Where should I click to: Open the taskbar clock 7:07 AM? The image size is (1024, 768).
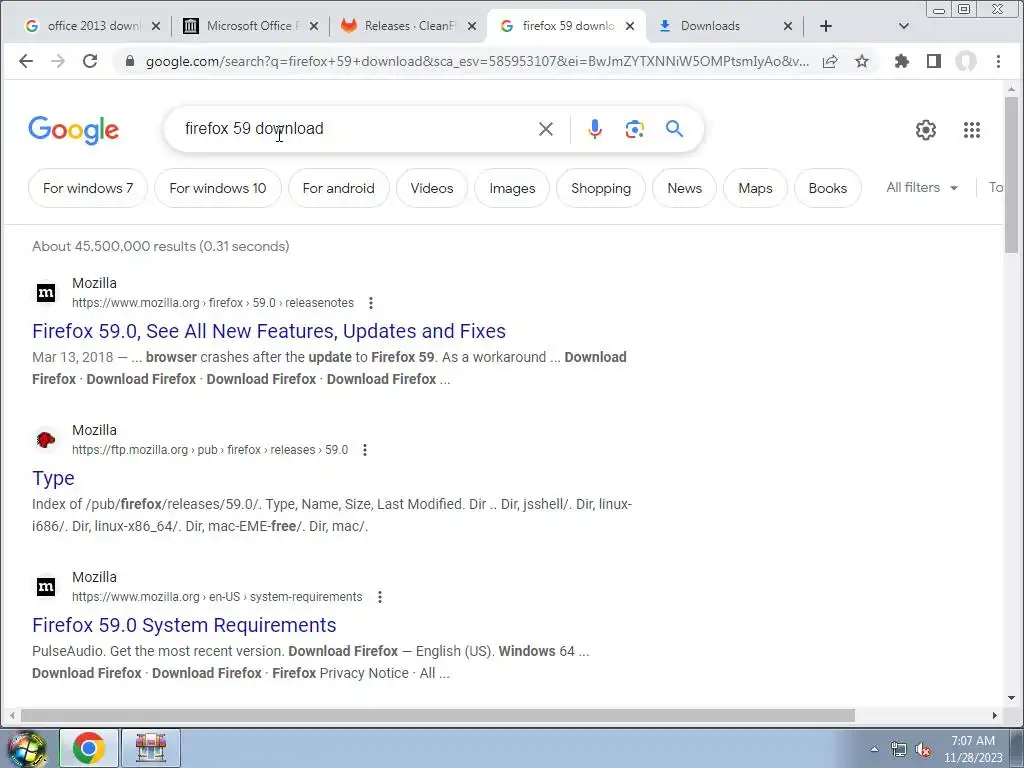click(973, 749)
